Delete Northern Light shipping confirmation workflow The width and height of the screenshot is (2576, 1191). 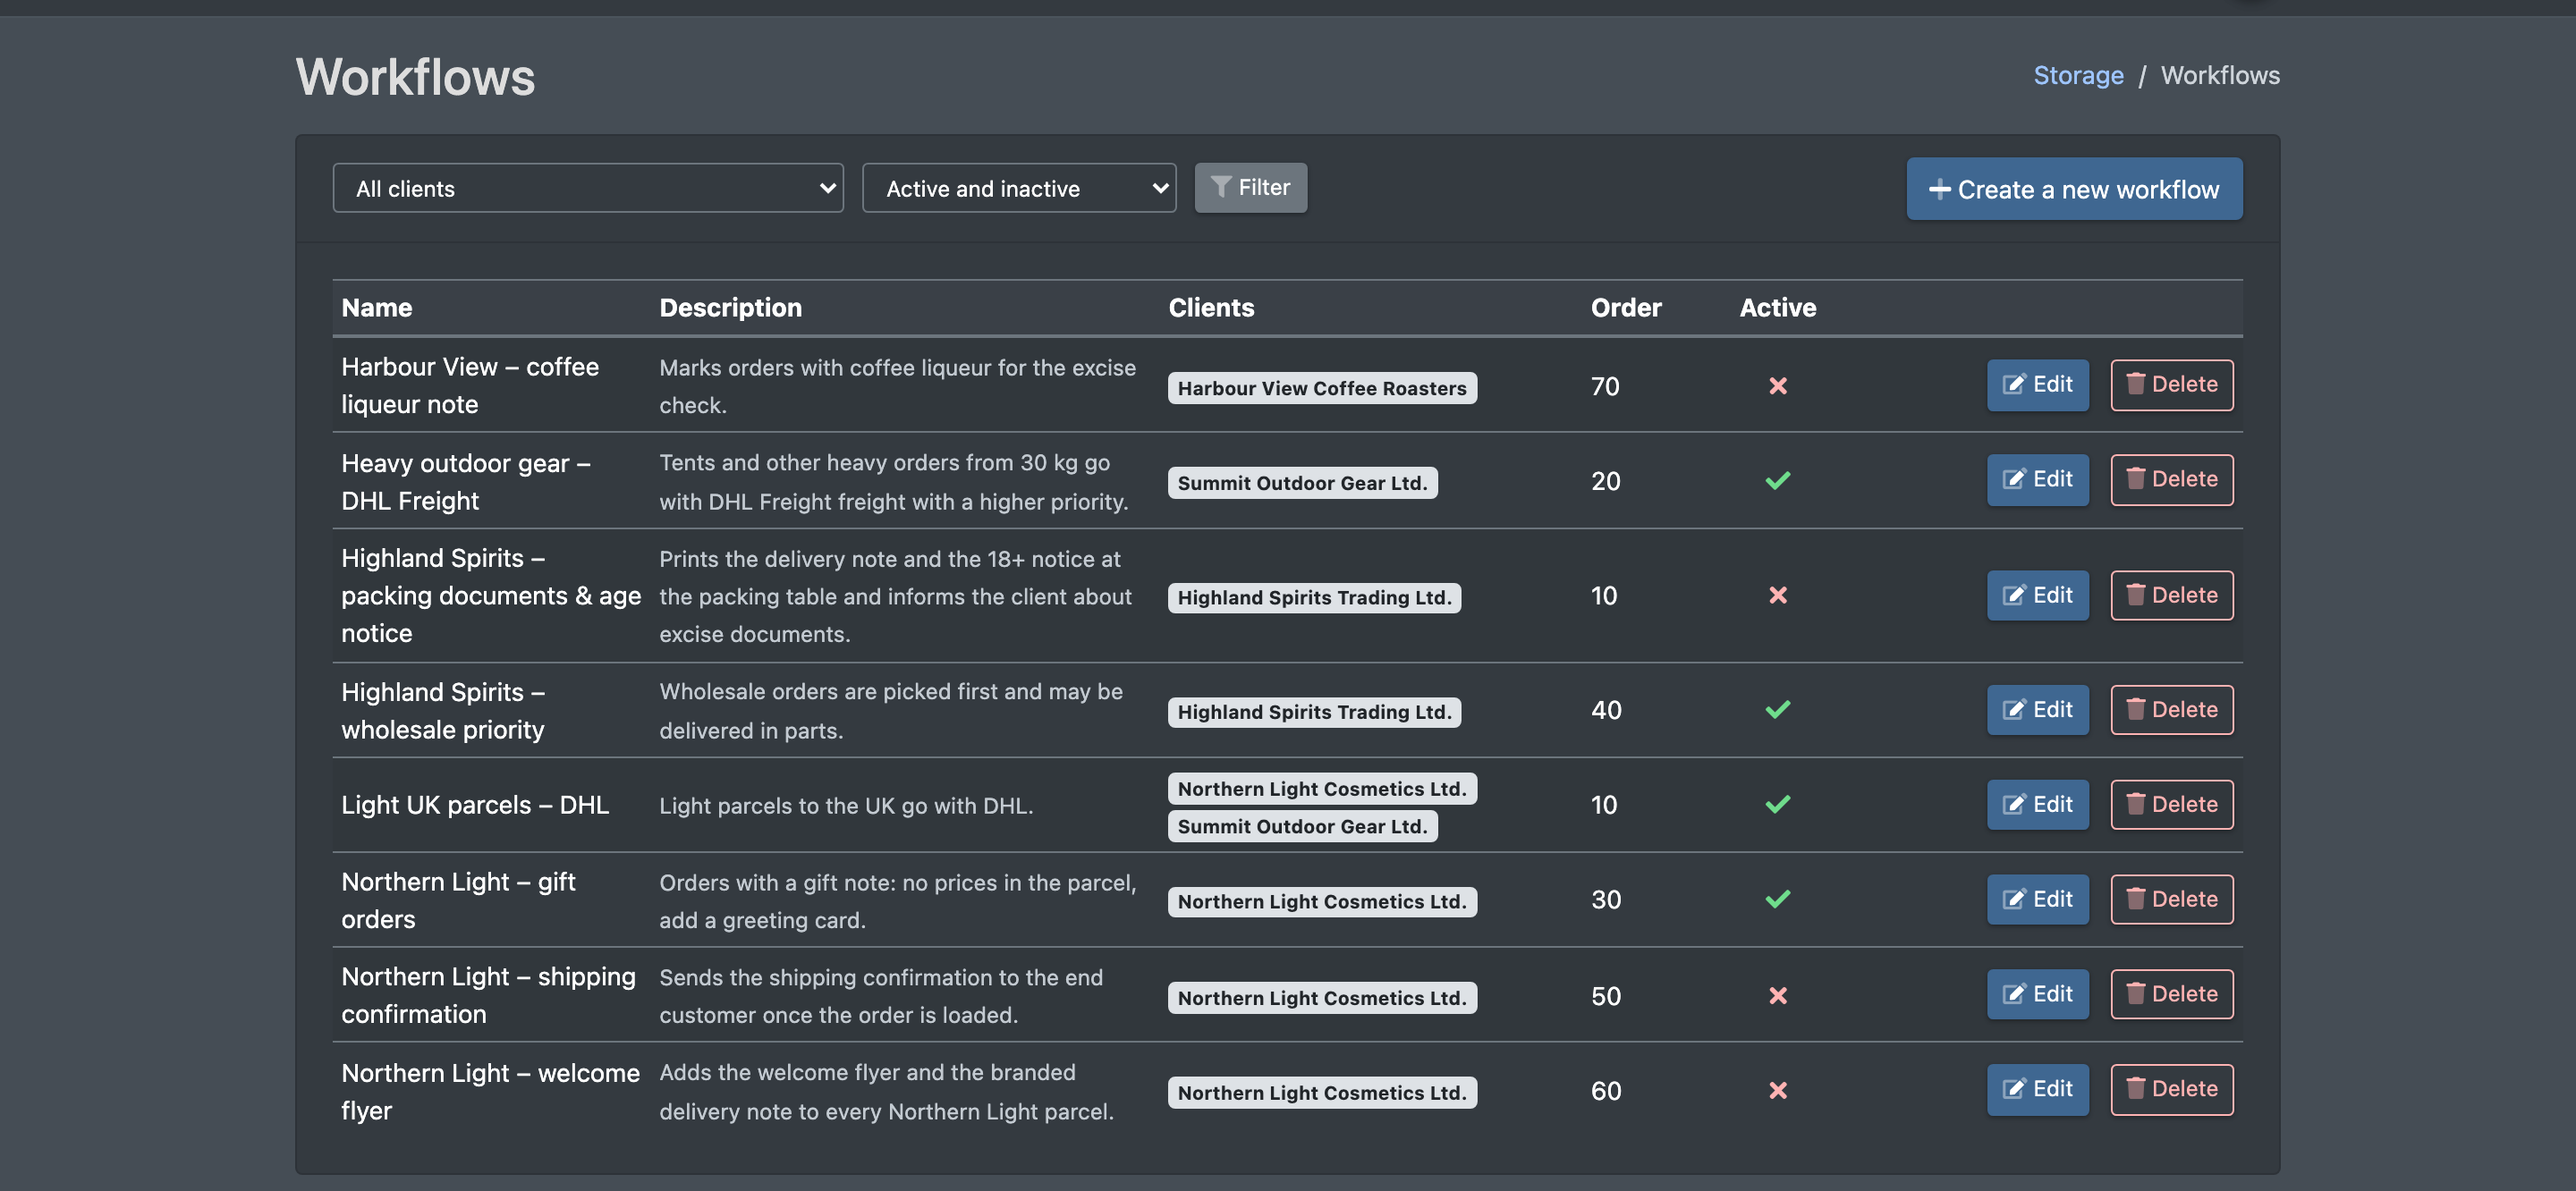coord(2172,995)
